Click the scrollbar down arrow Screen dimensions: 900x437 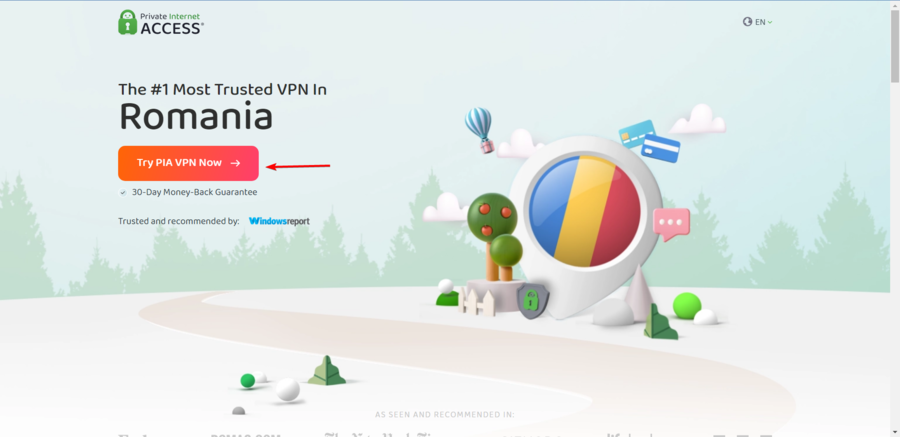click(895, 431)
